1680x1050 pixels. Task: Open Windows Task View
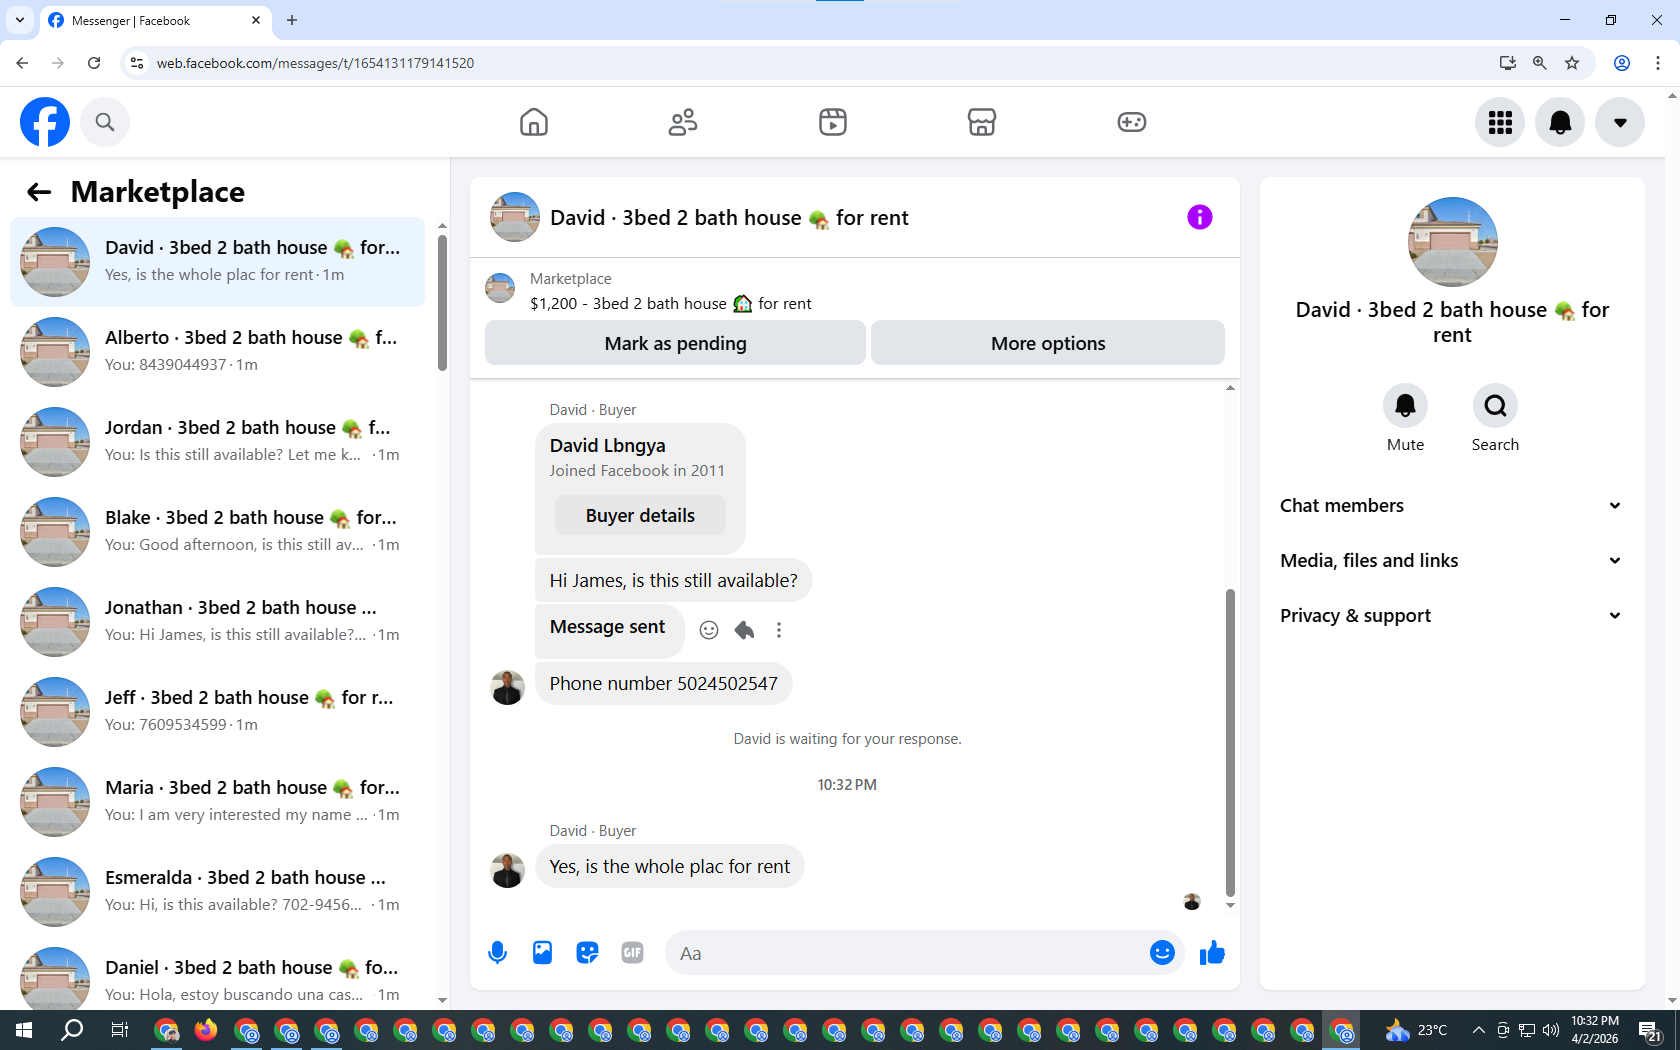119,1030
